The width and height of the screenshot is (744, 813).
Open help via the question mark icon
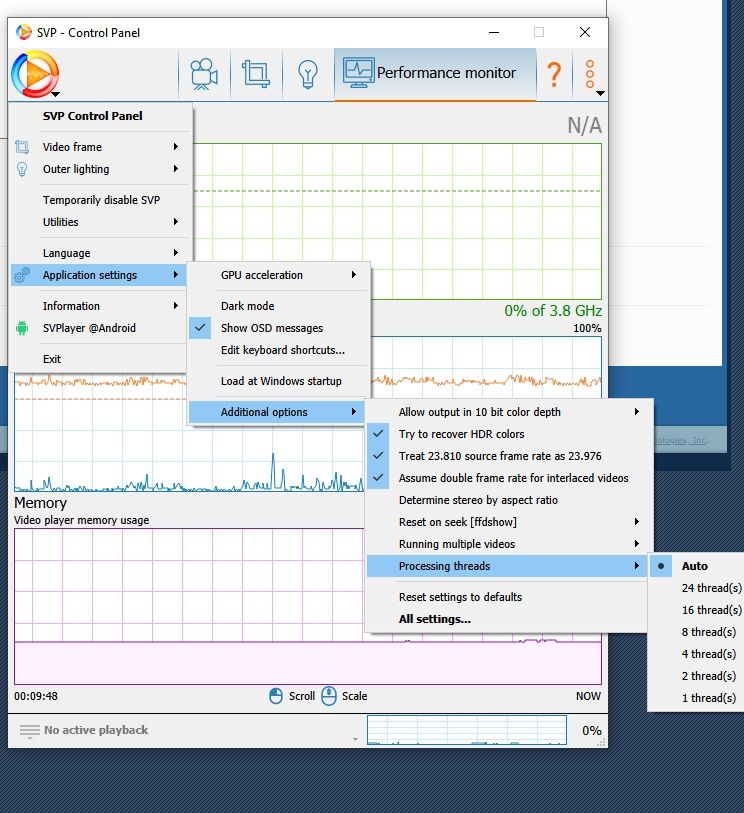click(x=553, y=74)
